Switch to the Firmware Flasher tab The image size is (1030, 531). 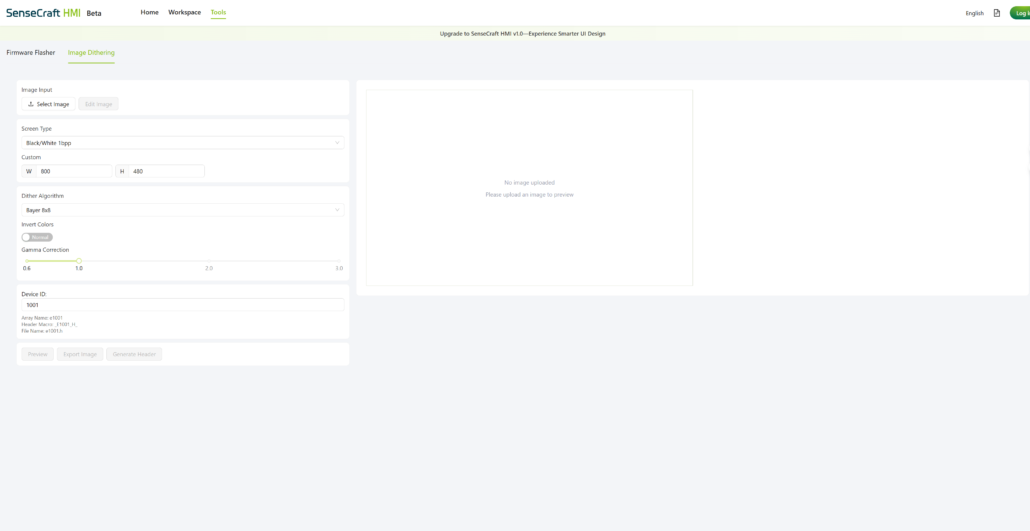click(31, 52)
